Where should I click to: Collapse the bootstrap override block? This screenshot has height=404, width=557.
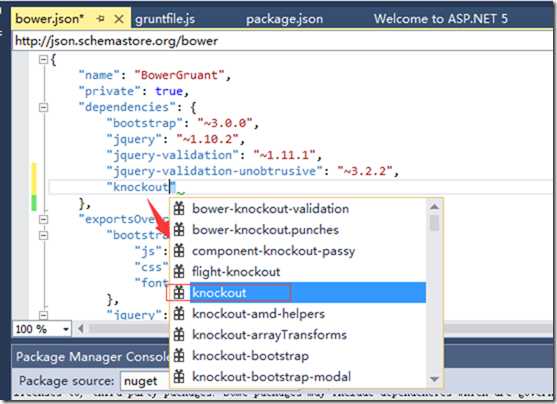(x=43, y=235)
